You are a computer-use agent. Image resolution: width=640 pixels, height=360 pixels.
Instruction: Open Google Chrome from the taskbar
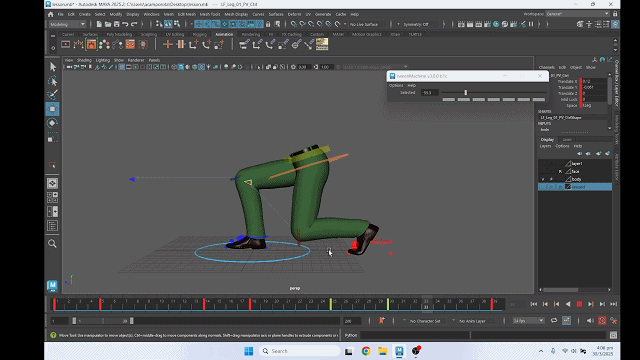(x=366, y=351)
